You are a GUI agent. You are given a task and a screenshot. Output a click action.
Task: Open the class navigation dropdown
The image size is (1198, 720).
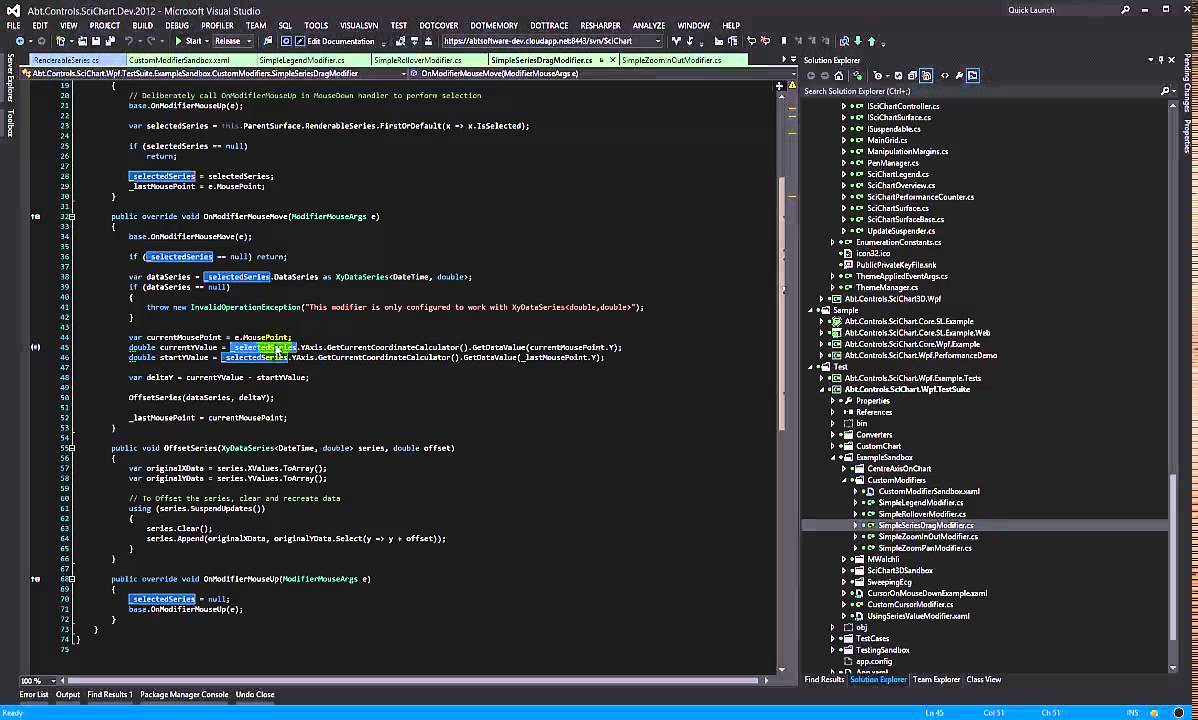(x=403, y=74)
